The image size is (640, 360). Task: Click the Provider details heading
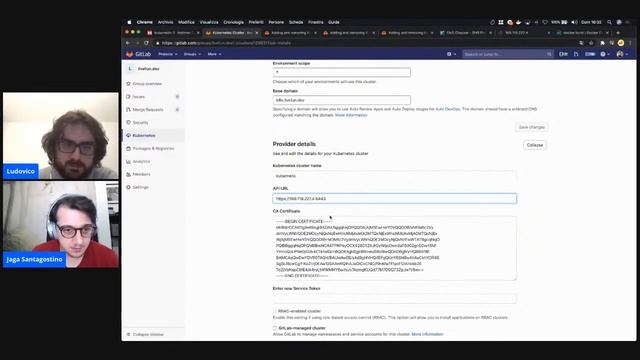tap(294, 144)
